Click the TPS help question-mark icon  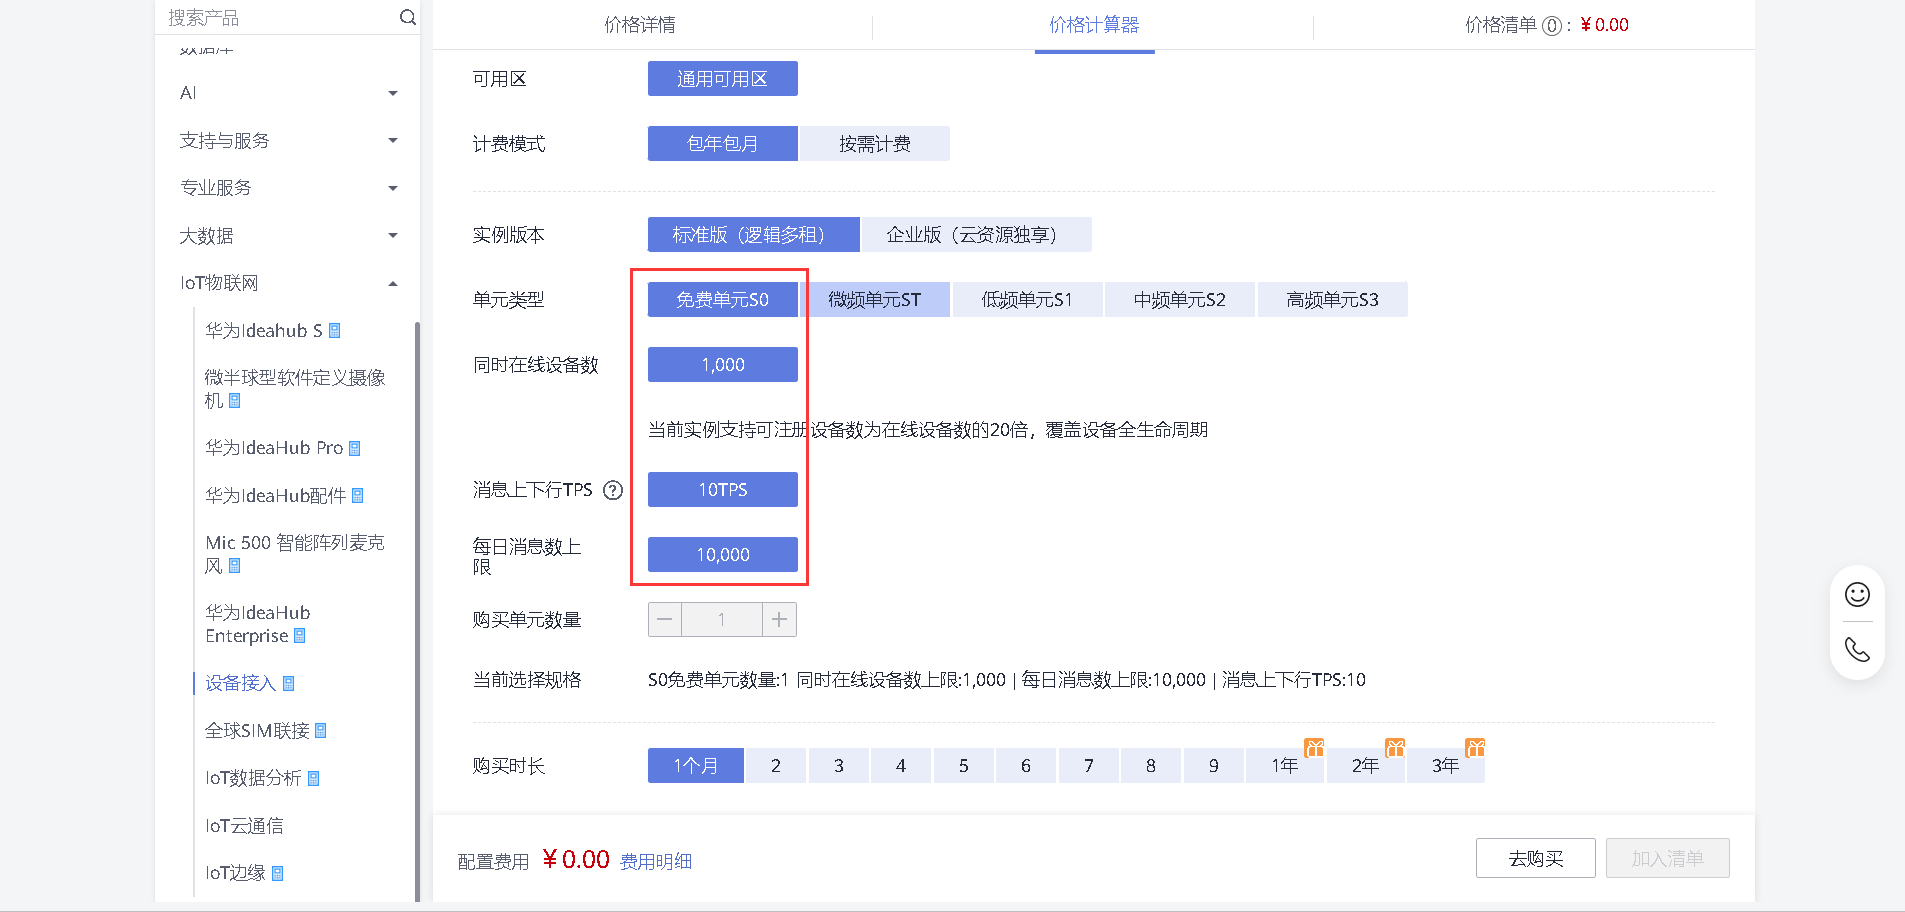(613, 490)
